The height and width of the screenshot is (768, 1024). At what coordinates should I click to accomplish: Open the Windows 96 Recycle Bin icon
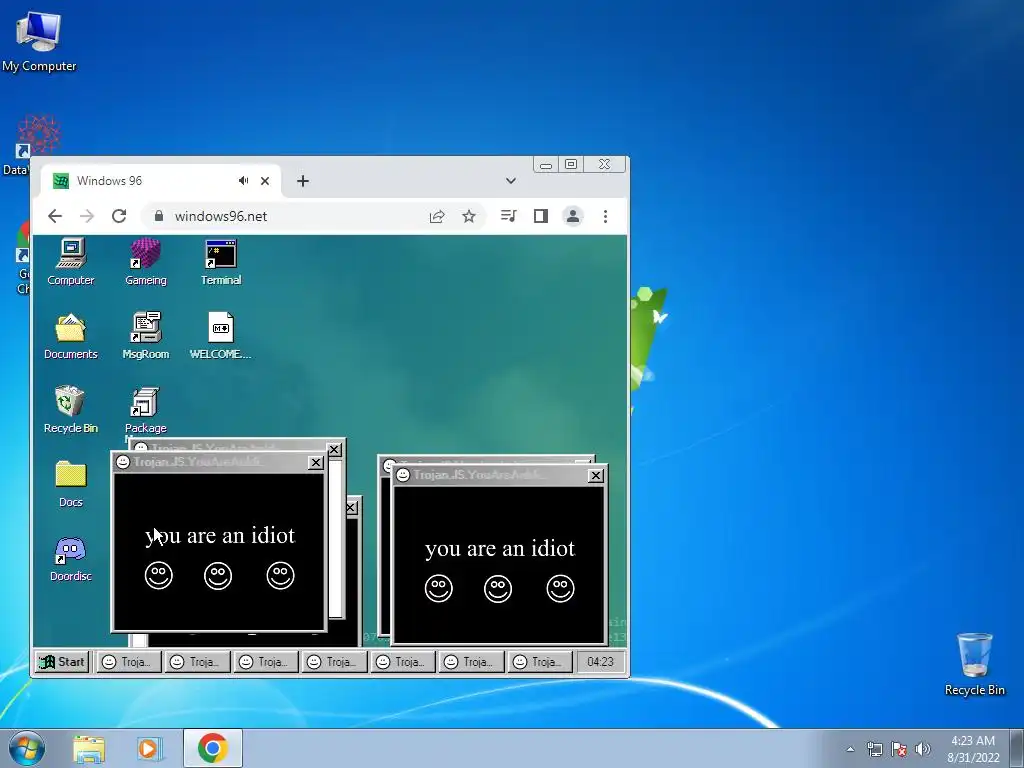pyautogui.click(x=71, y=409)
